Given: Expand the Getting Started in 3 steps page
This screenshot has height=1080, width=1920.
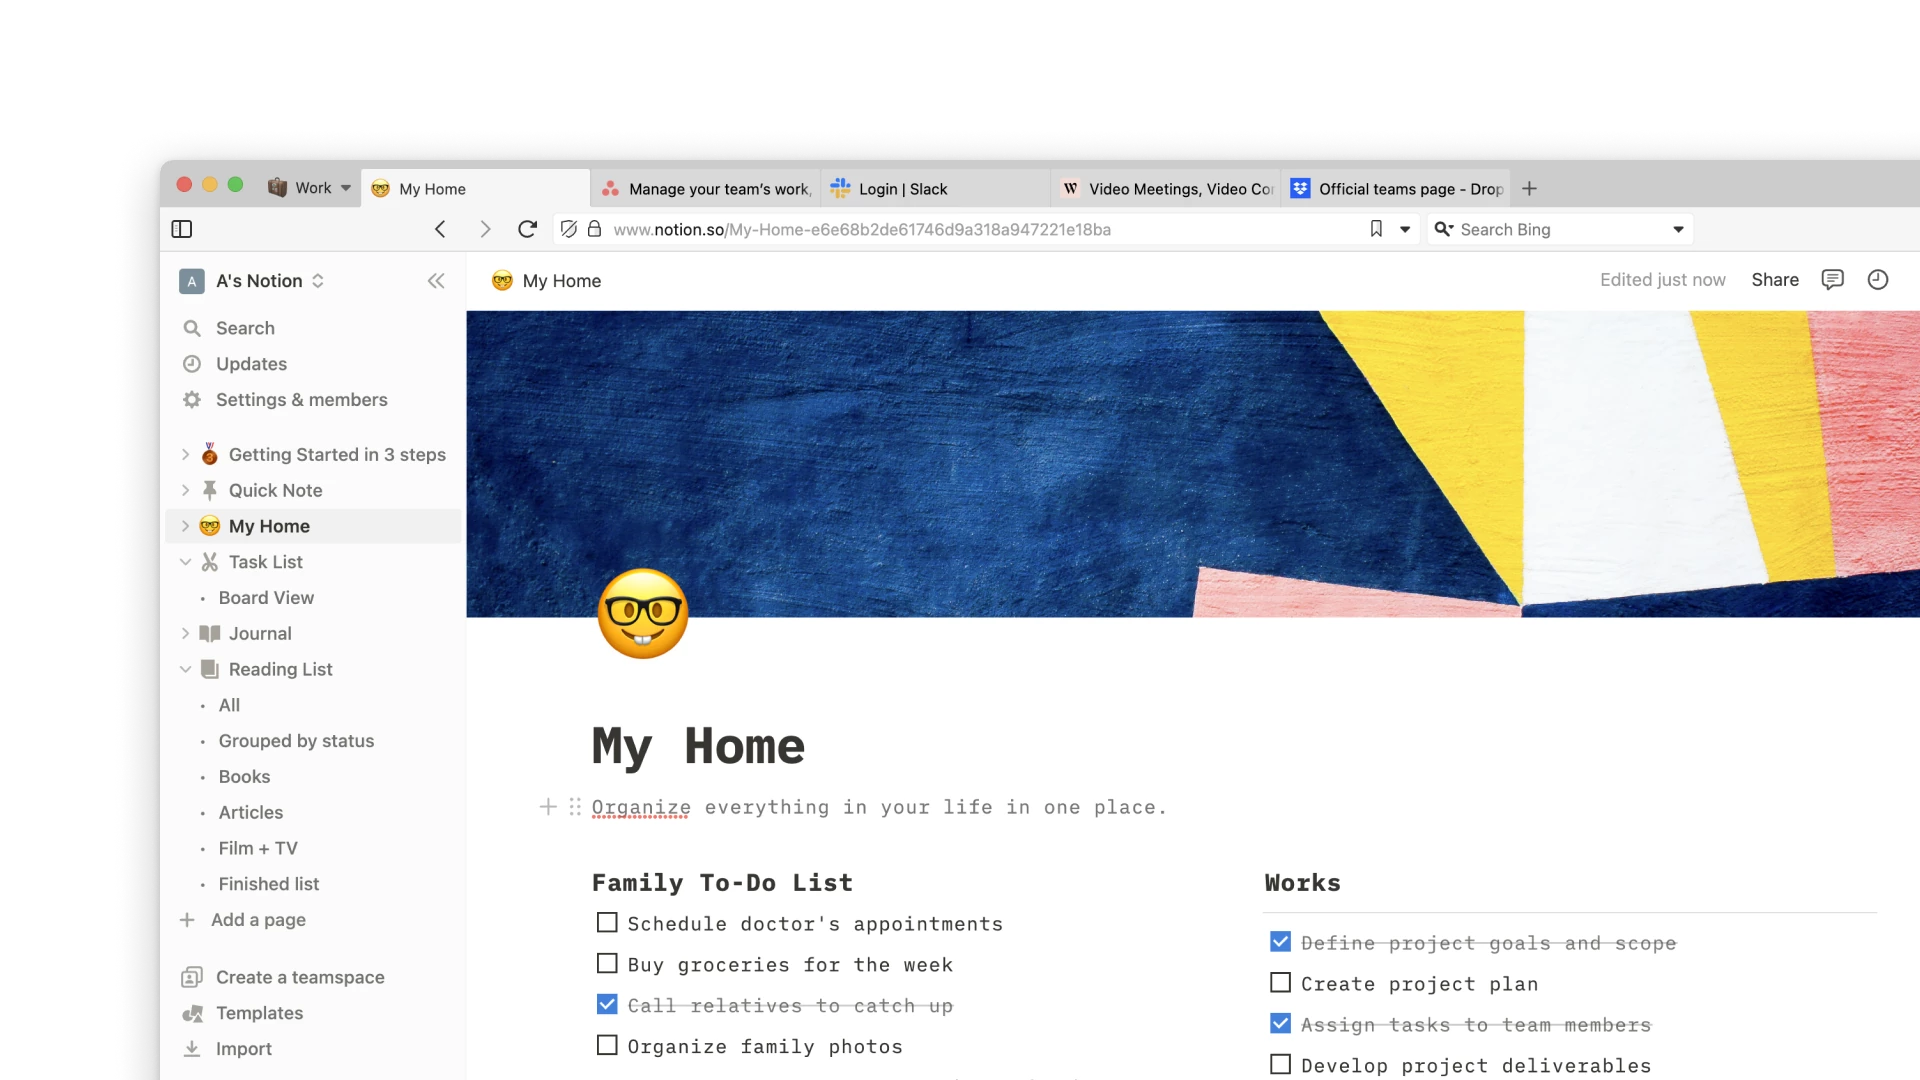Looking at the screenshot, I should 185,455.
